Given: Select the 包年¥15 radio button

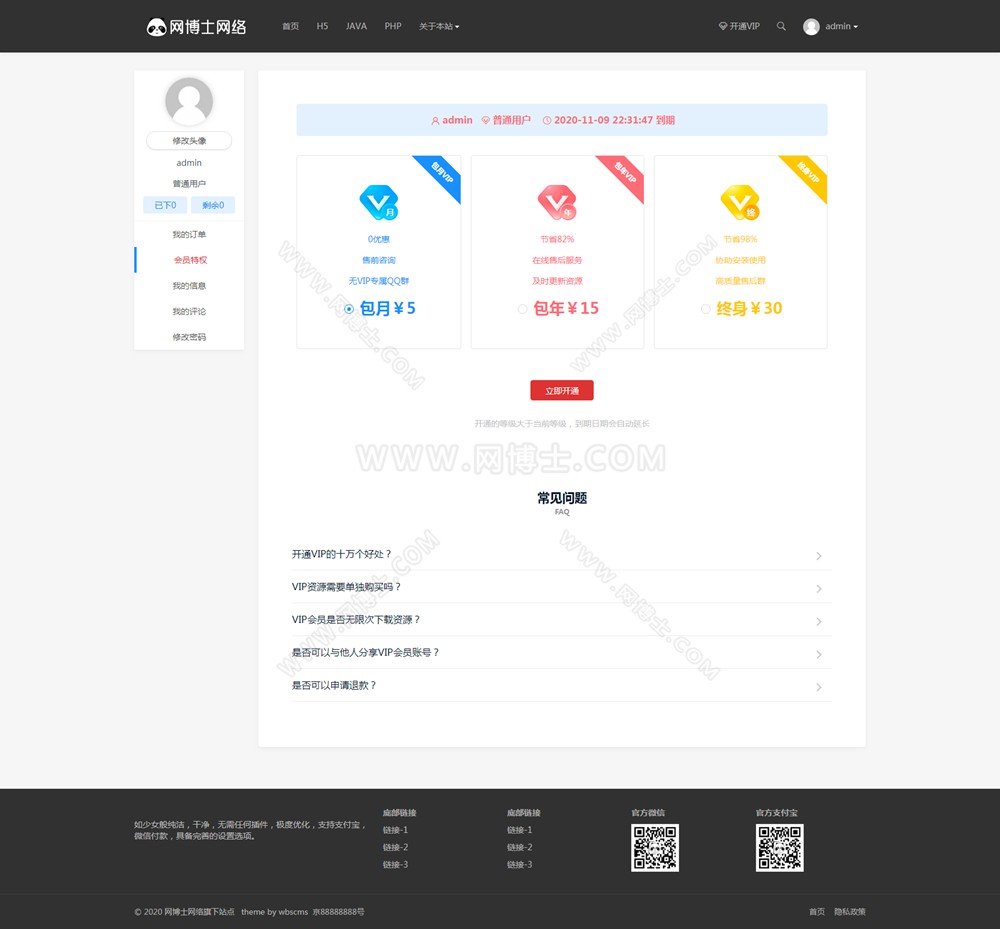Looking at the screenshot, I should (x=522, y=309).
